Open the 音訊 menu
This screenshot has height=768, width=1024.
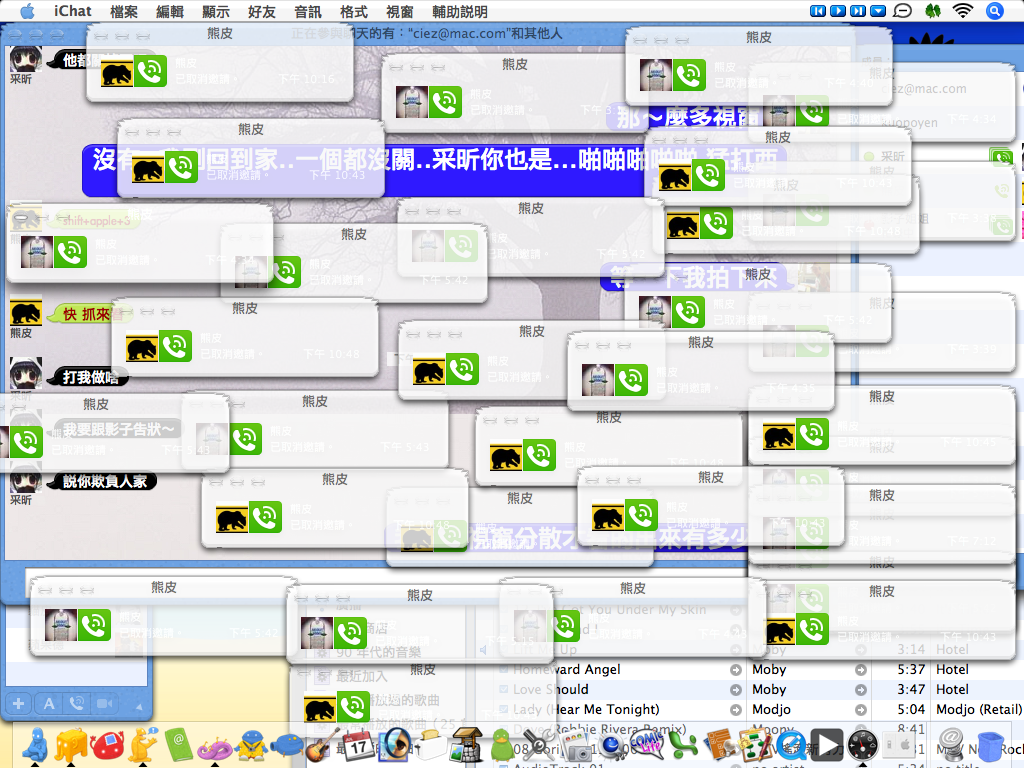coord(308,11)
